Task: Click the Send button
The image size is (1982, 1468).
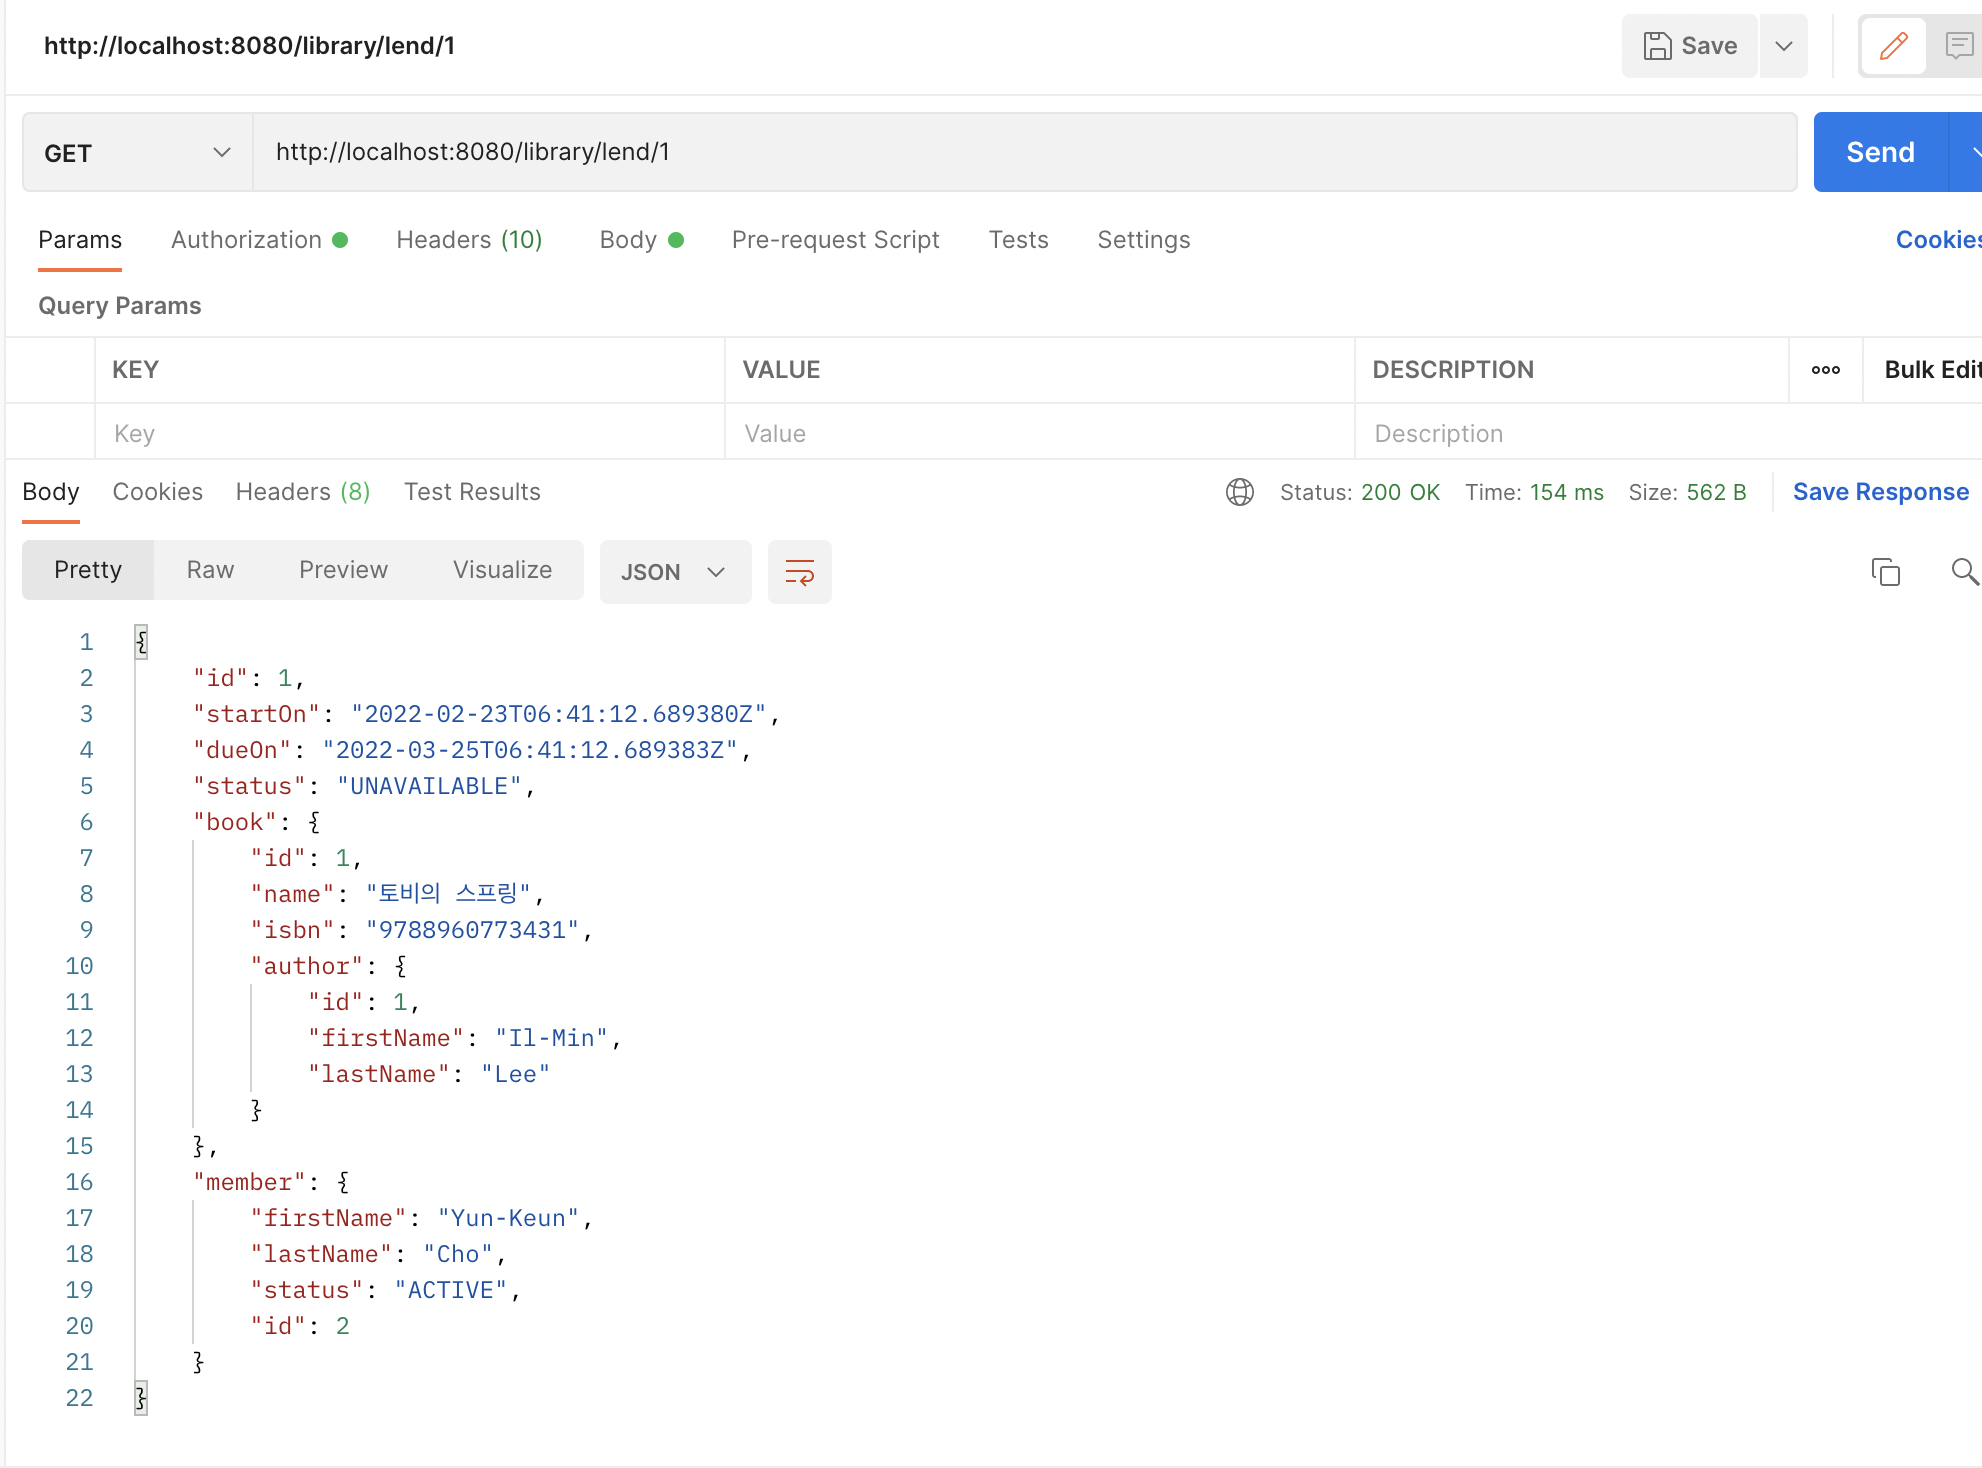Action: click(x=1880, y=151)
